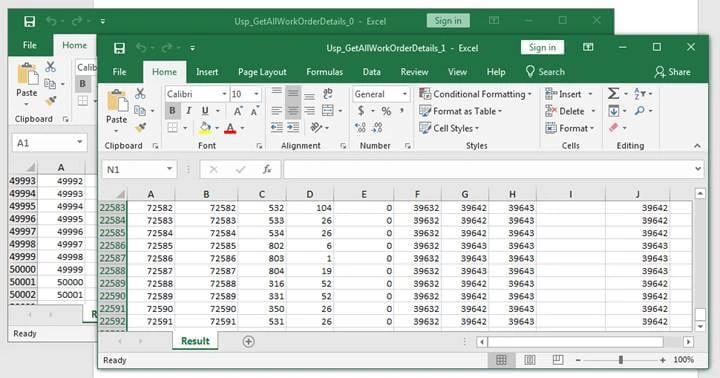Align text left
This screenshot has width=720, height=378.
pos(276,111)
